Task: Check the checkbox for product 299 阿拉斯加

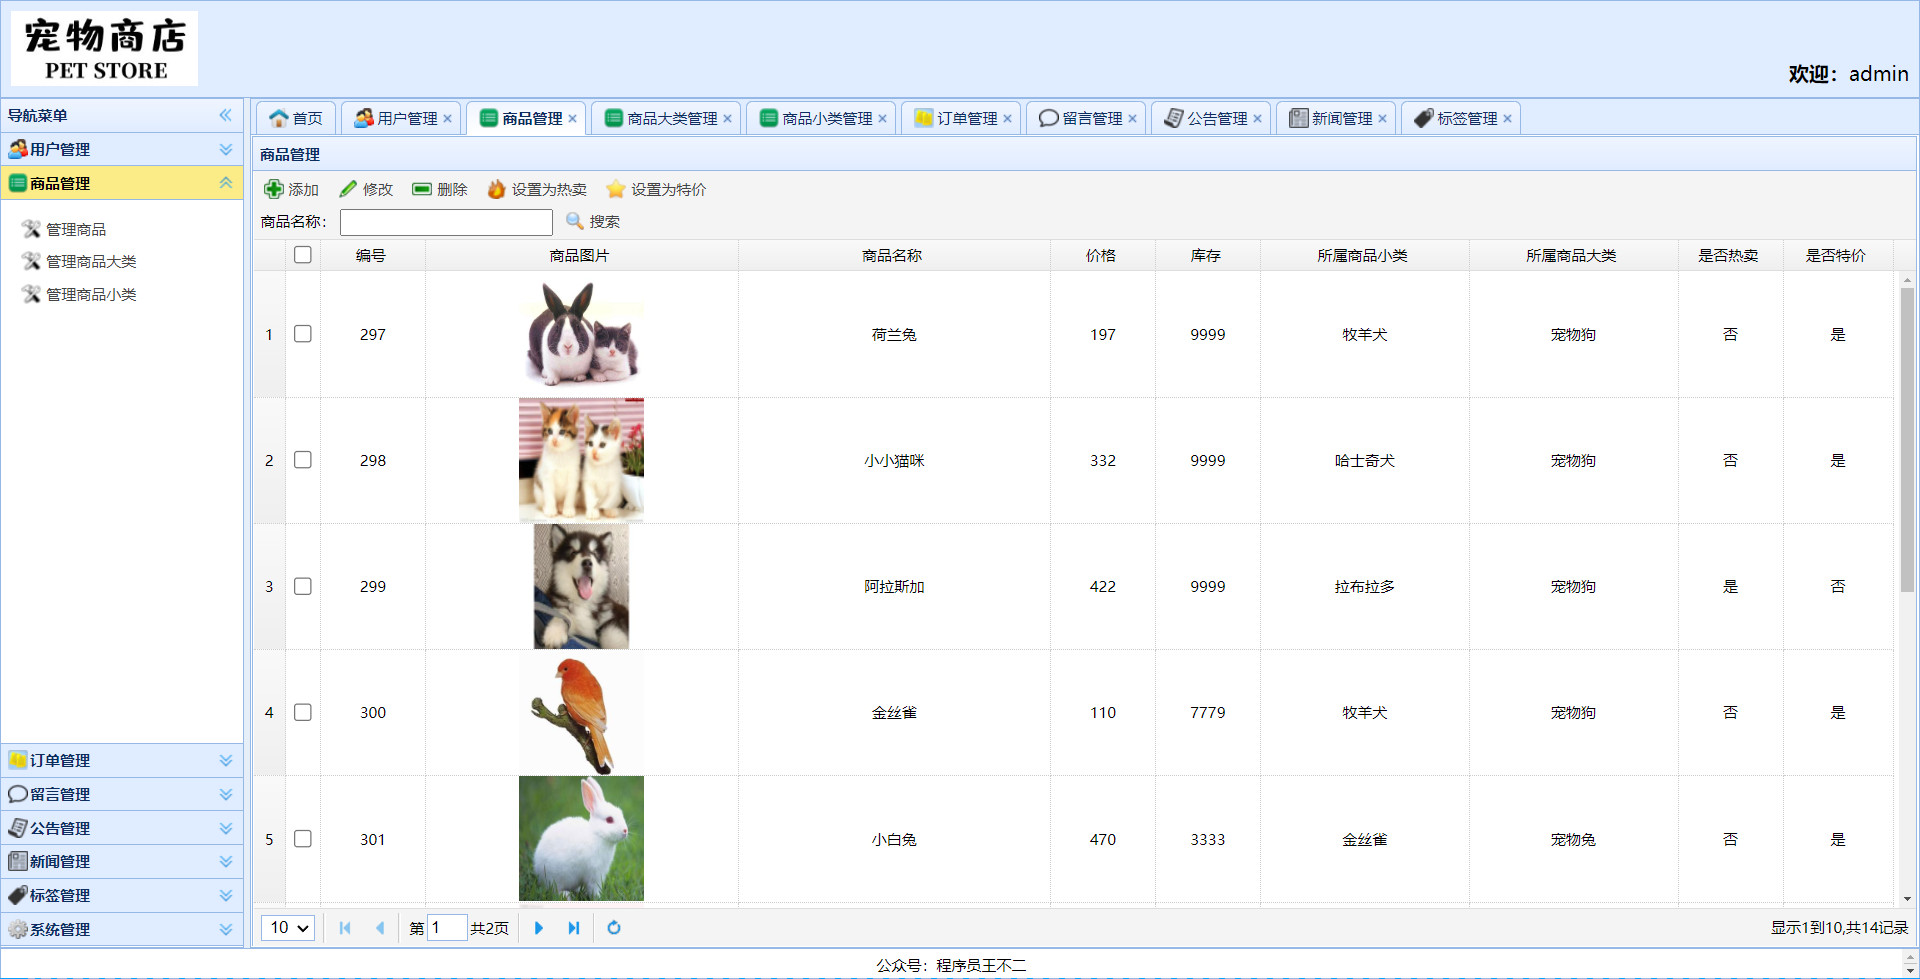Action: [303, 587]
